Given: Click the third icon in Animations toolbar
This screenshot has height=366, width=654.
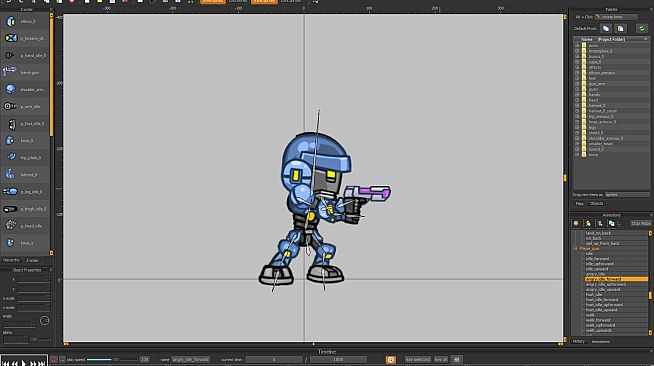Looking at the screenshot, I should pyautogui.click(x=600, y=224).
